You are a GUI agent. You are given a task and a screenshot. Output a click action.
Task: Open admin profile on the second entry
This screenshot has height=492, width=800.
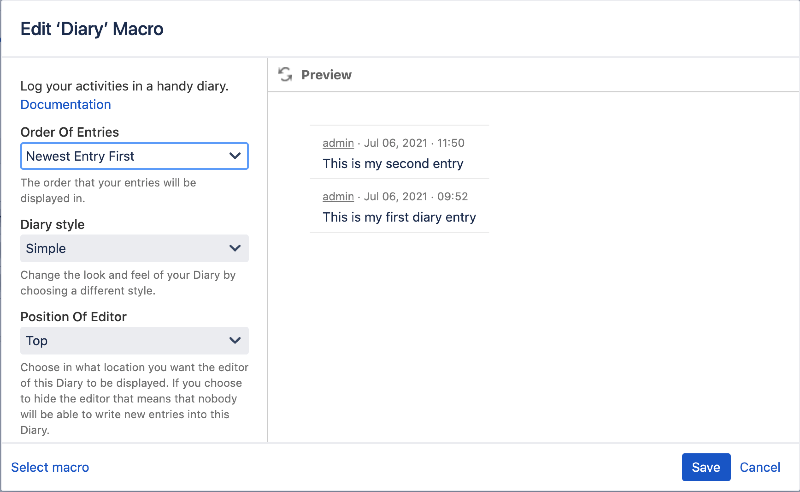(x=338, y=143)
